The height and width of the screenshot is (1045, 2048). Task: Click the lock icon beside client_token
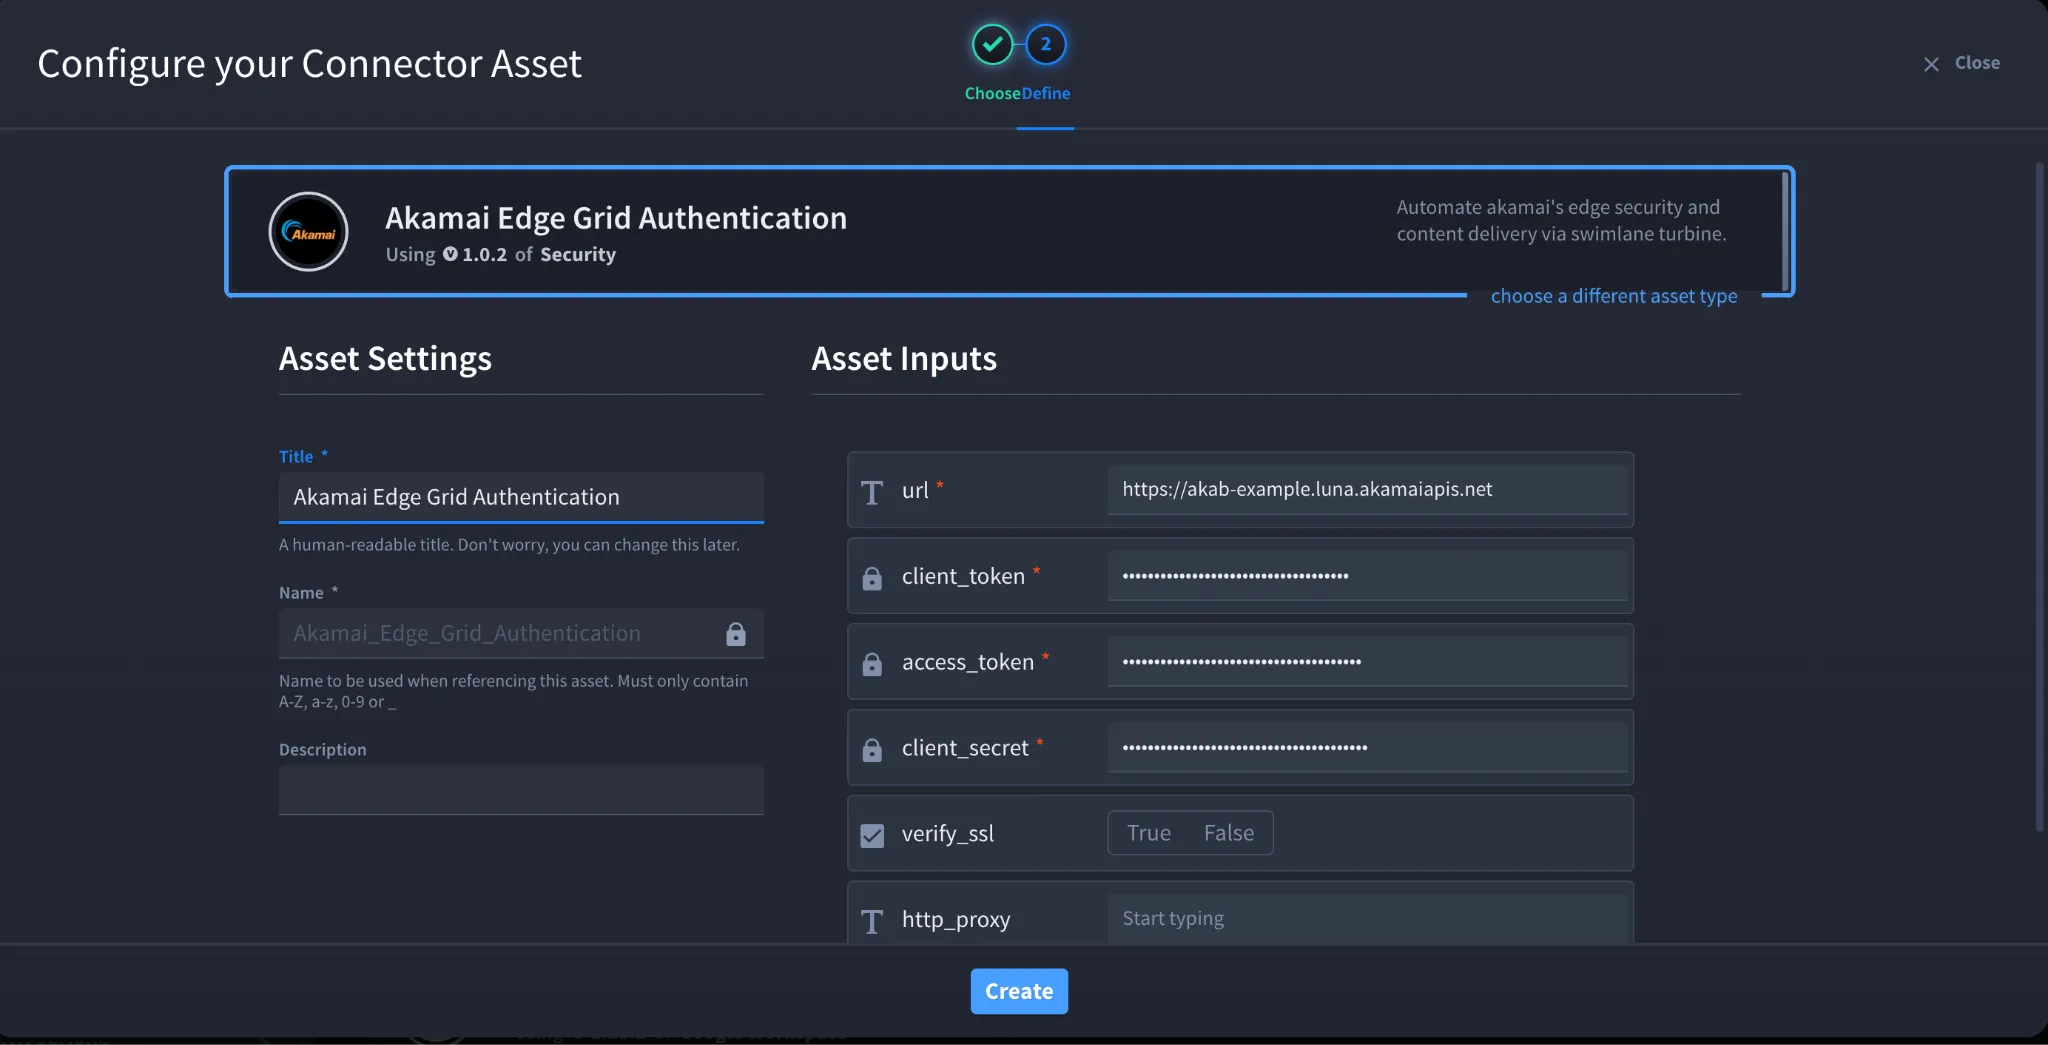tap(872, 578)
